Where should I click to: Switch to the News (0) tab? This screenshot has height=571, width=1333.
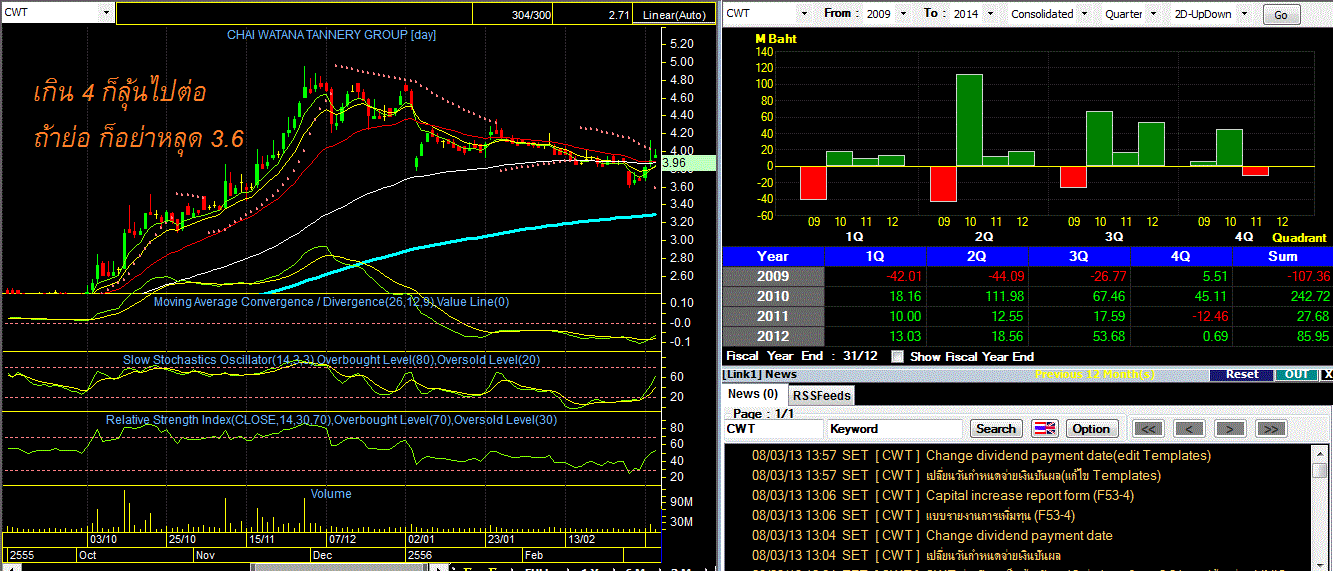coord(752,394)
